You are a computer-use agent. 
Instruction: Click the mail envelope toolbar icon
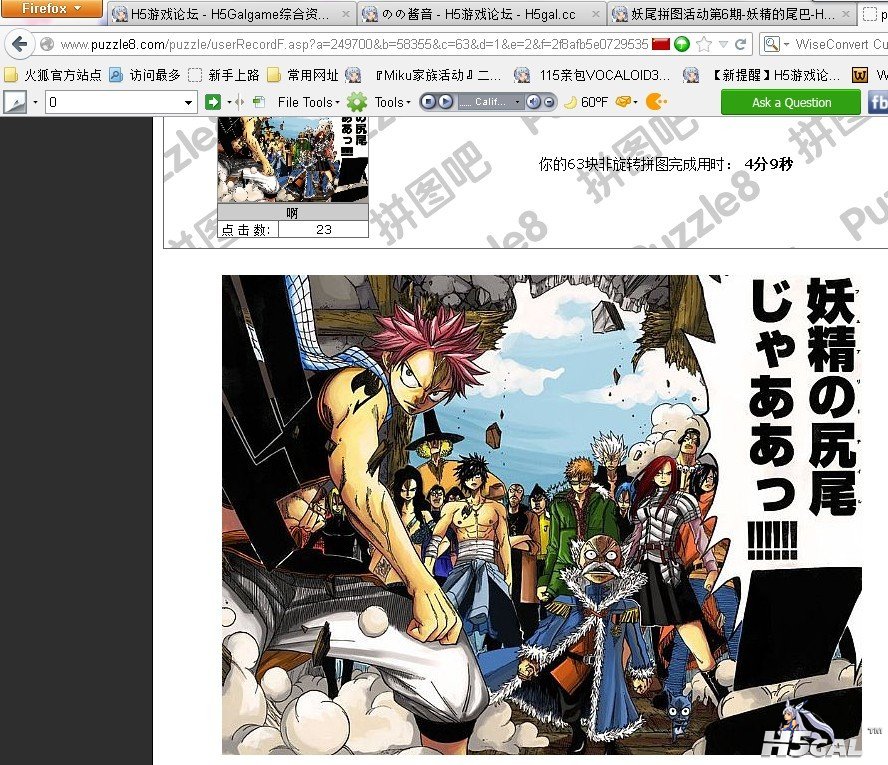point(624,102)
